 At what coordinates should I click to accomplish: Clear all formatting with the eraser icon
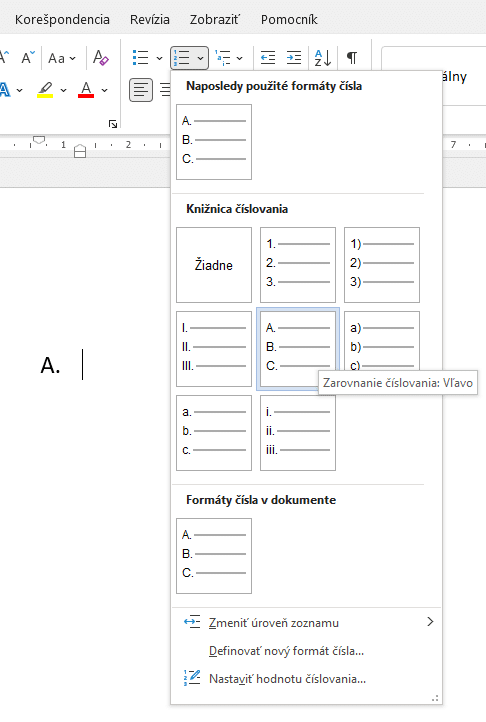tap(100, 58)
